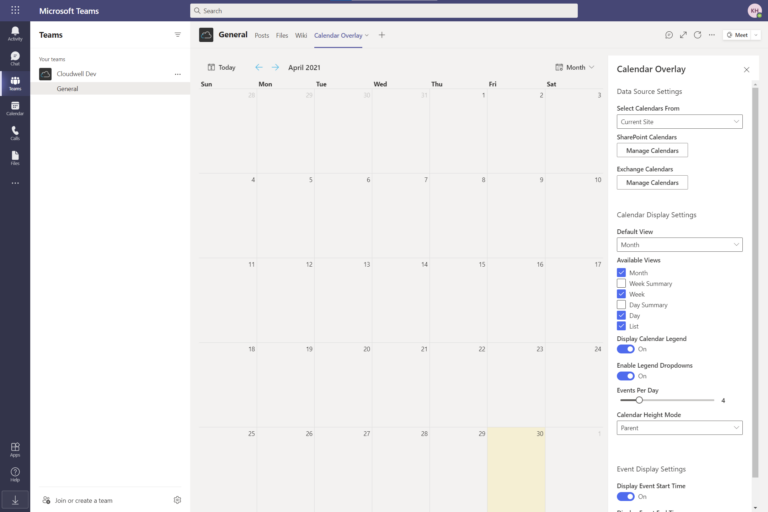Open the Activity feed
This screenshot has height=512, width=768.
click(x=15, y=34)
